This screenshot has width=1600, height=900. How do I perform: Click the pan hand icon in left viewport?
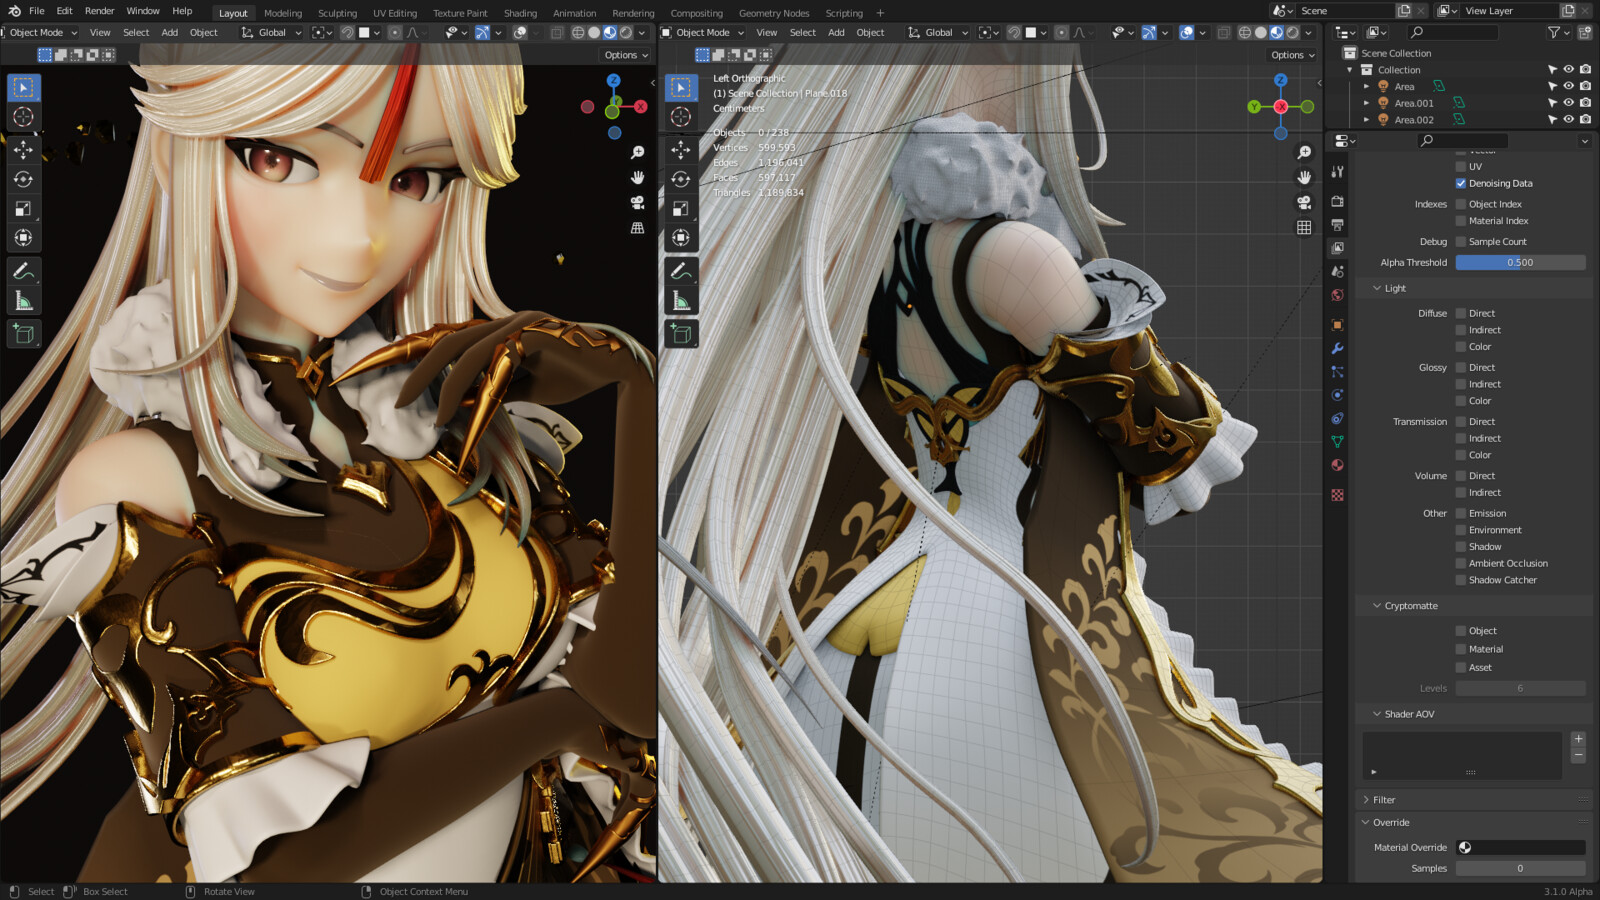[x=637, y=177]
